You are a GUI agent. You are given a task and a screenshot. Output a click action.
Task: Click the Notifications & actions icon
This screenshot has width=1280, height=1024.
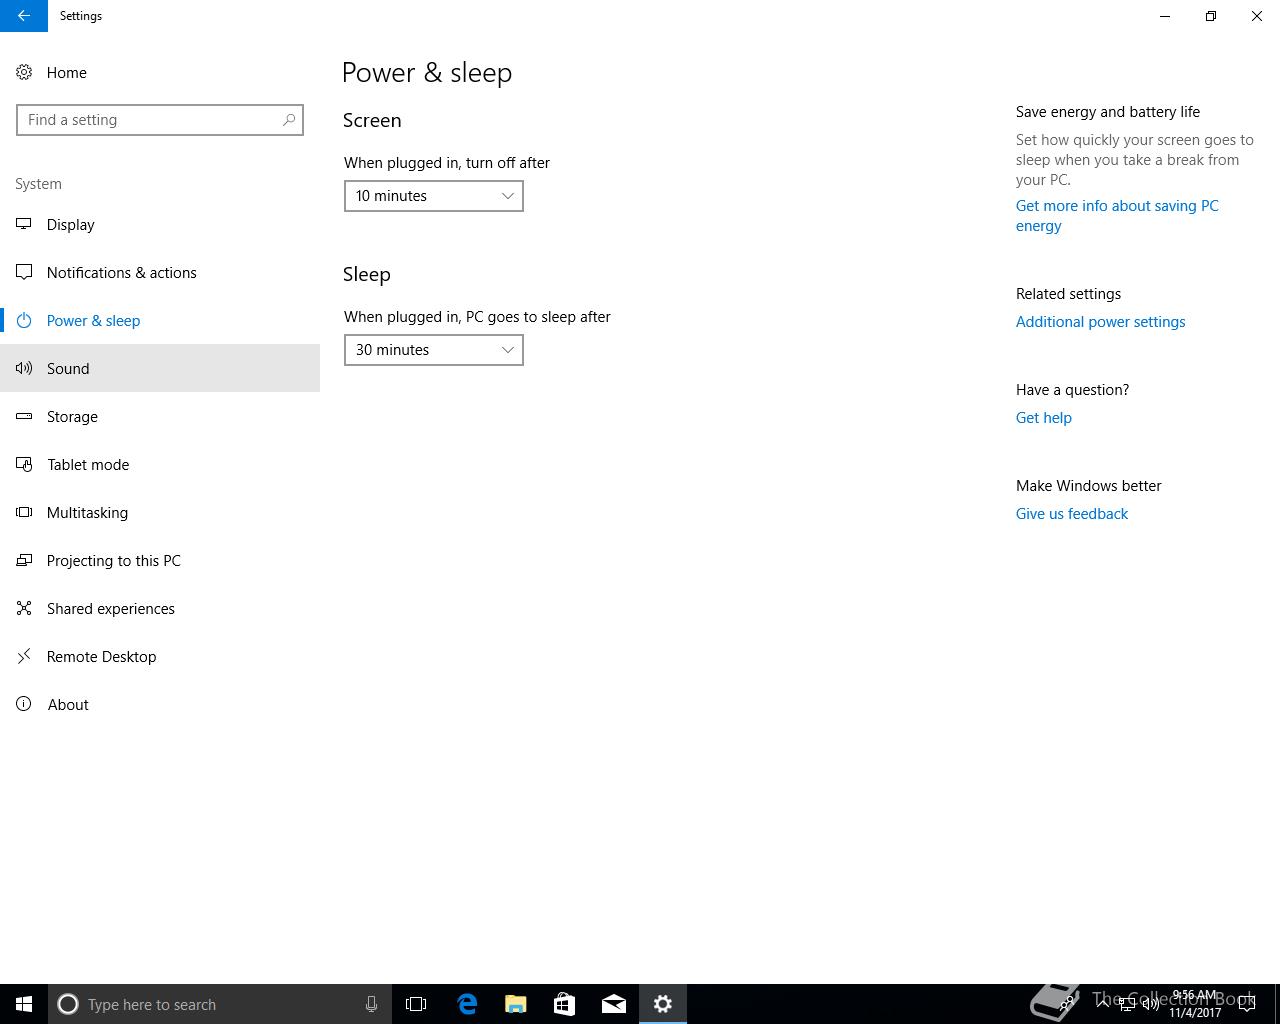coord(24,272)
